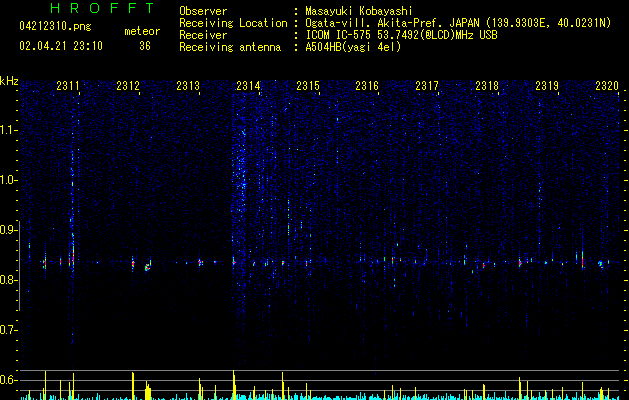Screen dimensions: 629x400
Task: Click the date stamp 02.04.21 23:10
Action: pos(61,46)
